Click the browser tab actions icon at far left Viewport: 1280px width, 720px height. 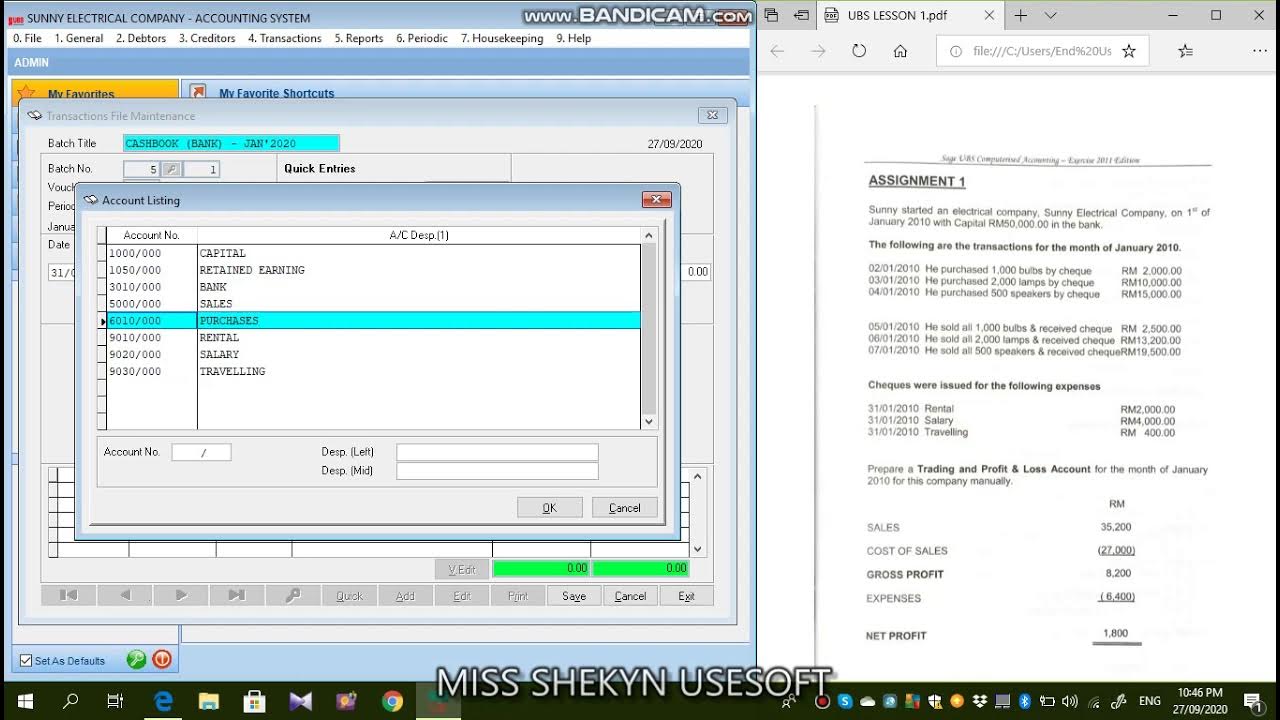click(x=771, y=15)
